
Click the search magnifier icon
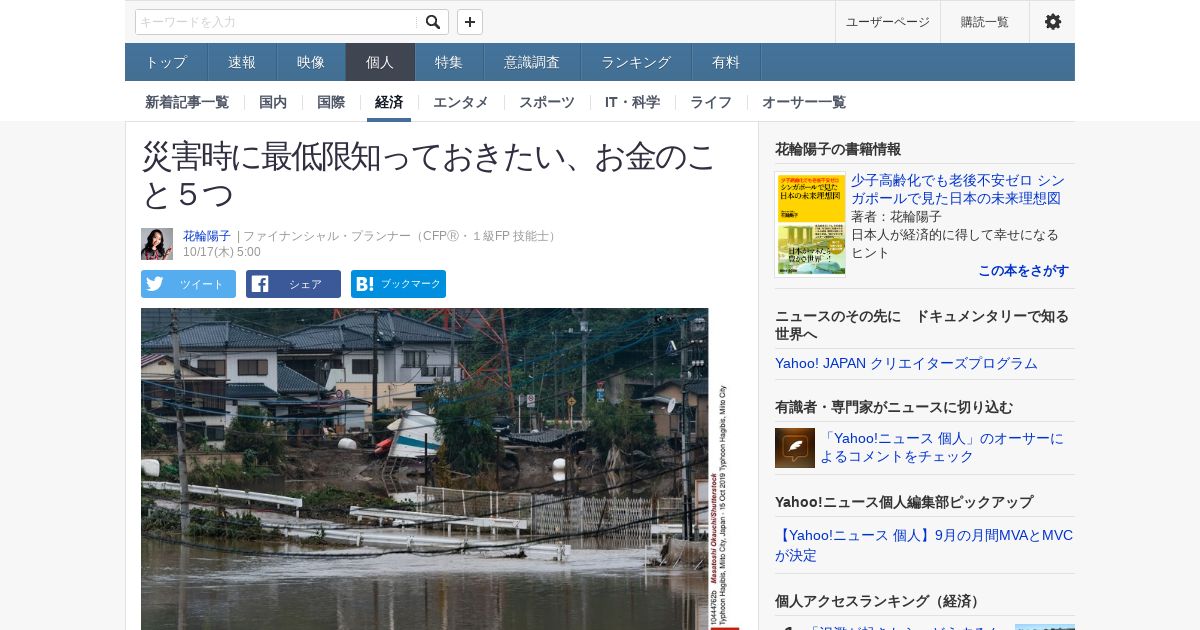coord(432,22)
